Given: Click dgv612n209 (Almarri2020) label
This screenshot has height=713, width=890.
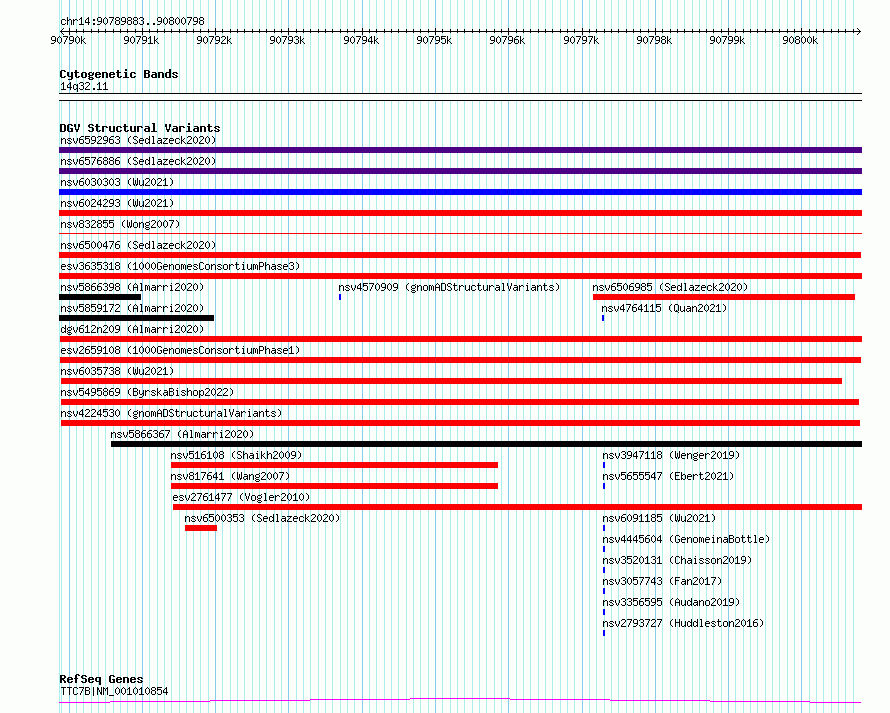Looking at the screenshot, I should point(132,329).
